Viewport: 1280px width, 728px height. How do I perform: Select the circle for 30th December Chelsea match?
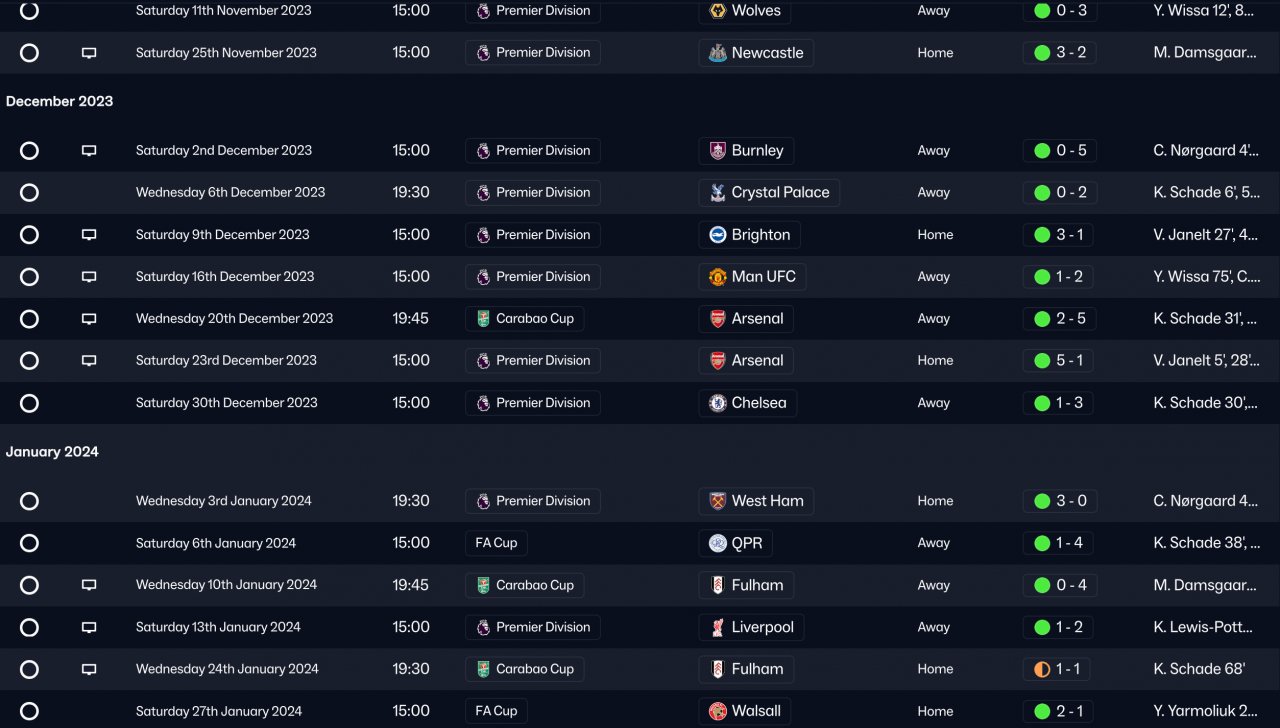pyautogui.click(x=29, y=403)
